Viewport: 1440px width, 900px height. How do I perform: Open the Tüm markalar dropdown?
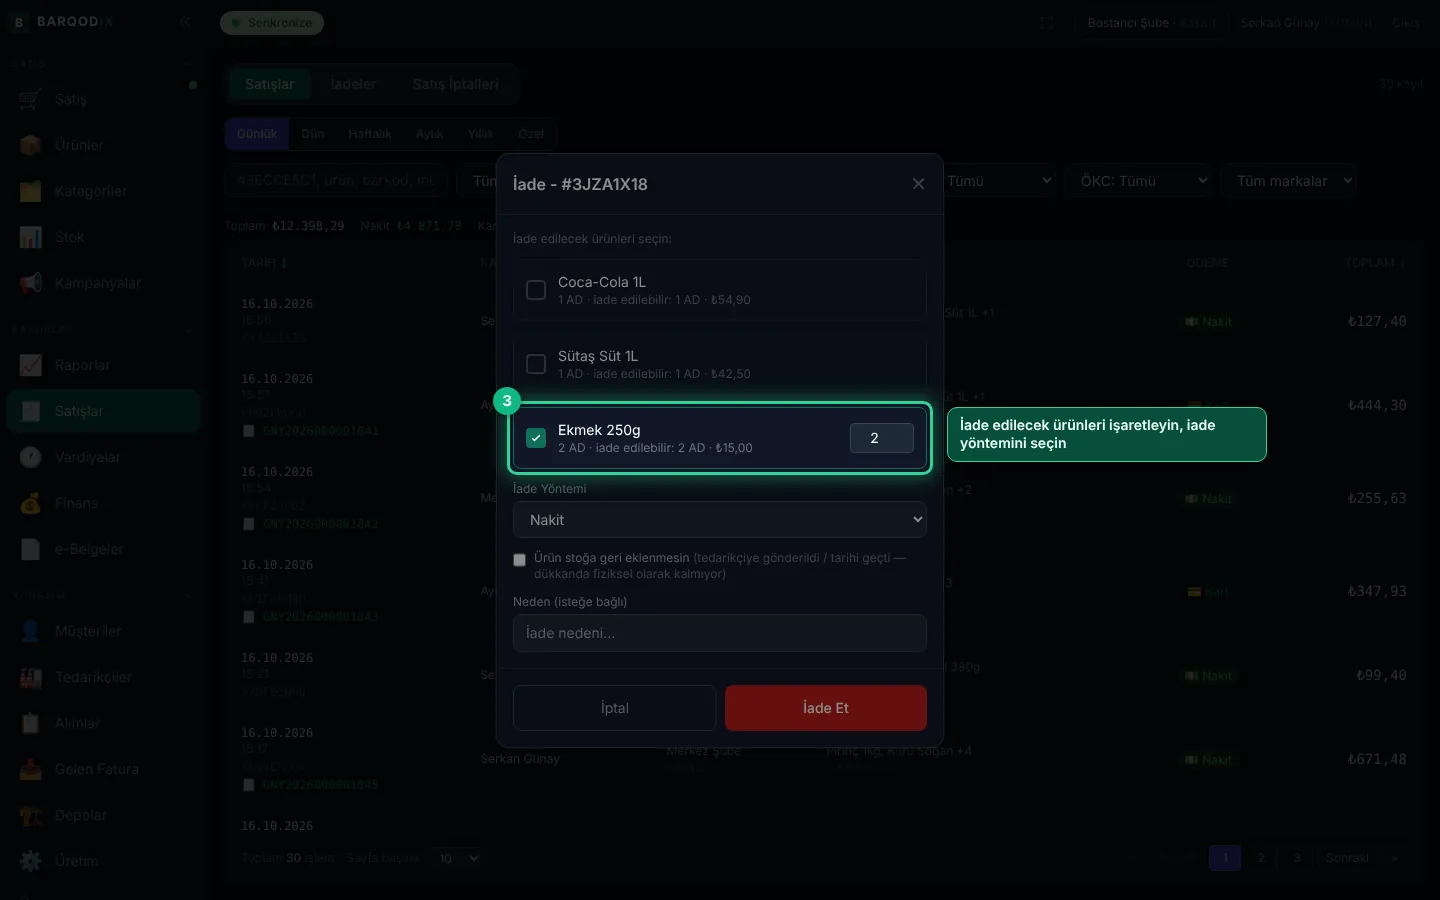point(1289,181)
